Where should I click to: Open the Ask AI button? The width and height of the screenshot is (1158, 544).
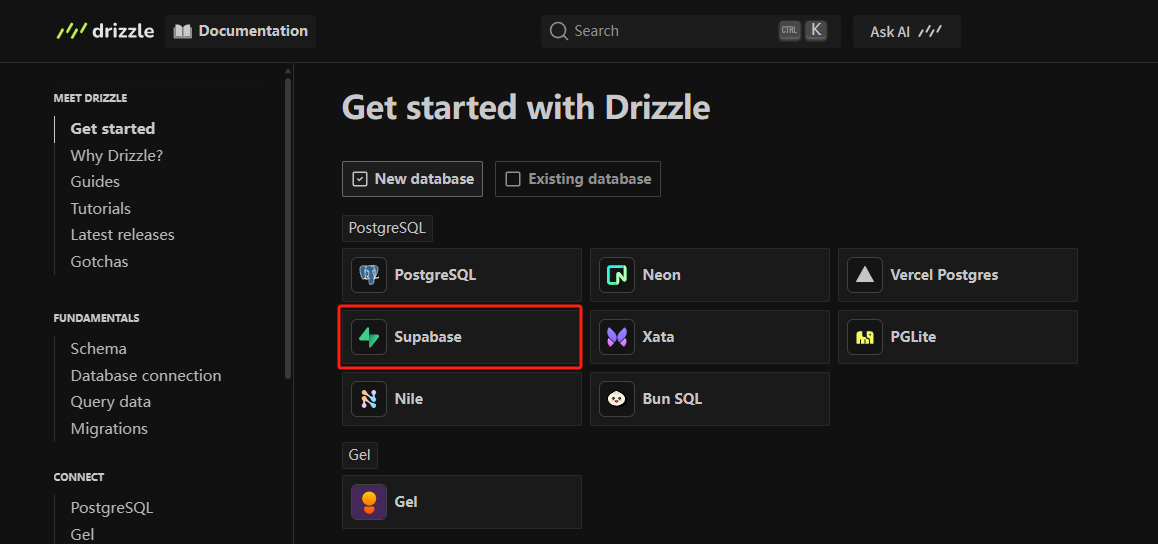pos(906,32)
